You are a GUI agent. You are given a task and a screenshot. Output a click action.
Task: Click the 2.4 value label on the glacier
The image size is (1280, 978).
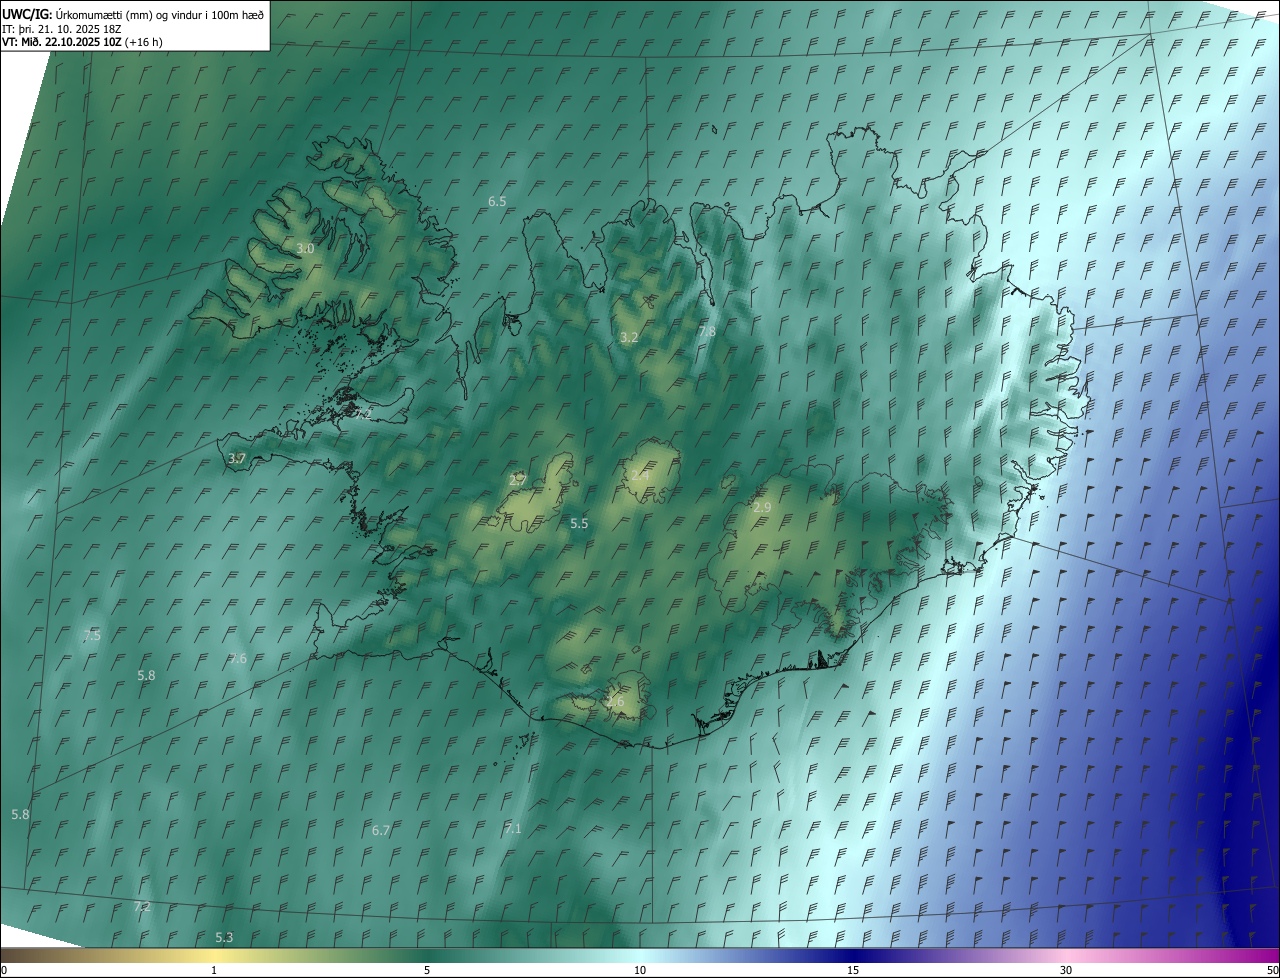point(640,475)
